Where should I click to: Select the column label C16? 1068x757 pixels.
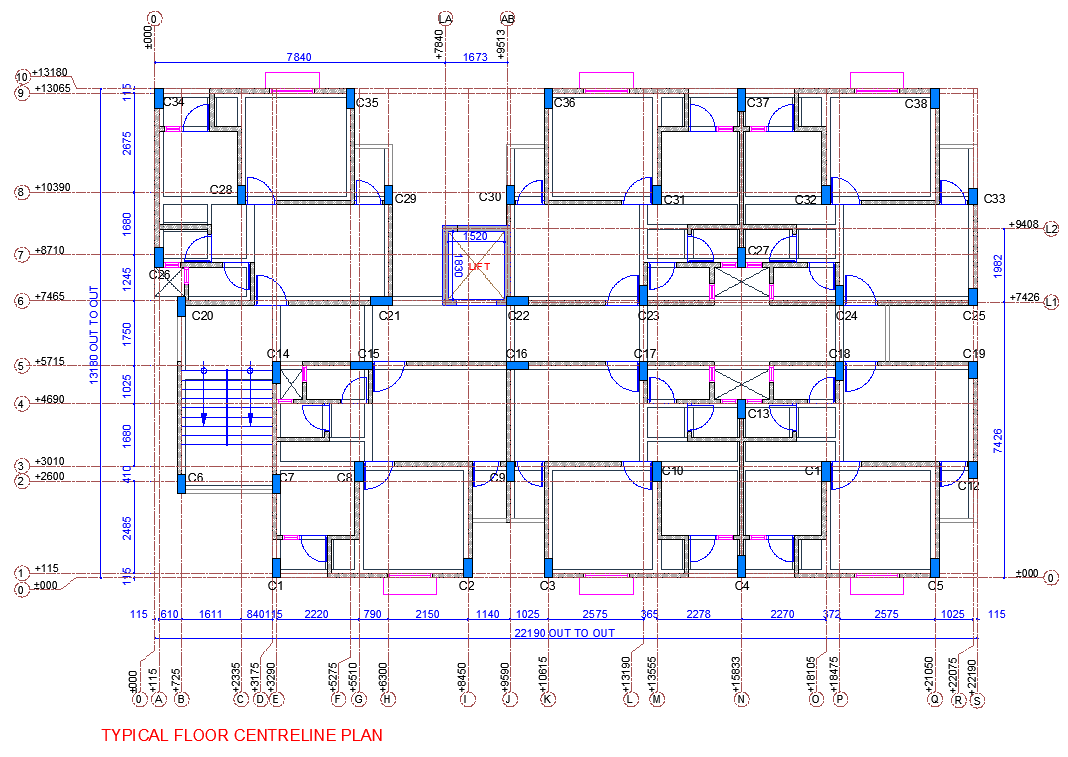(516, 354)
